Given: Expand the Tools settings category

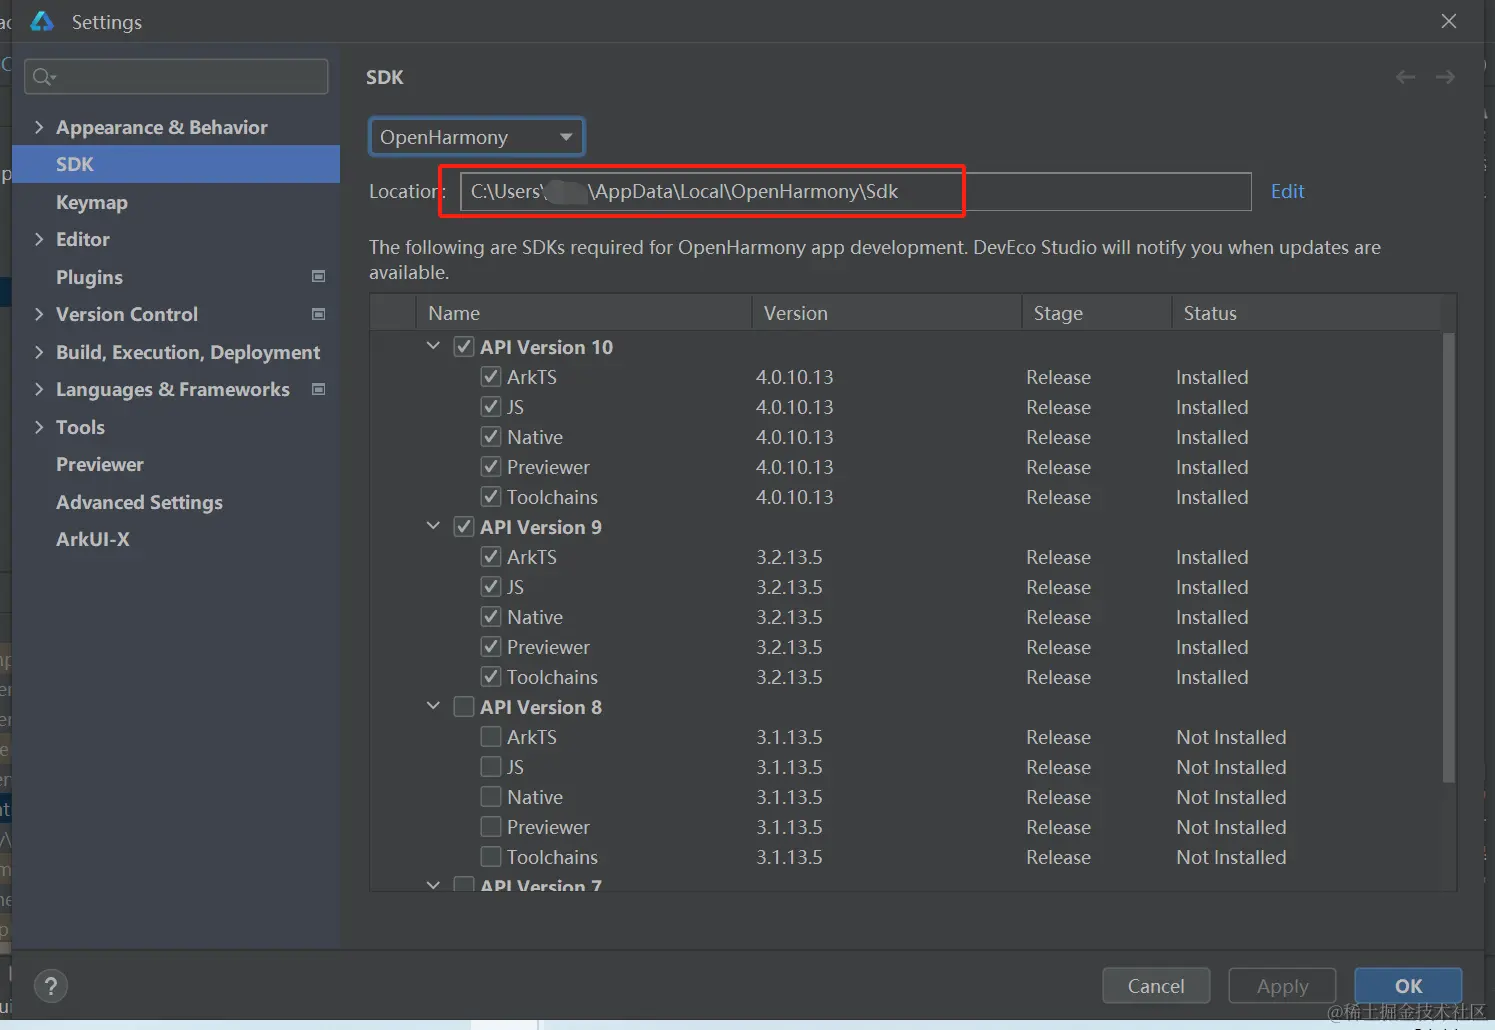Looking at the screenshot, I should tap(39, 427).
